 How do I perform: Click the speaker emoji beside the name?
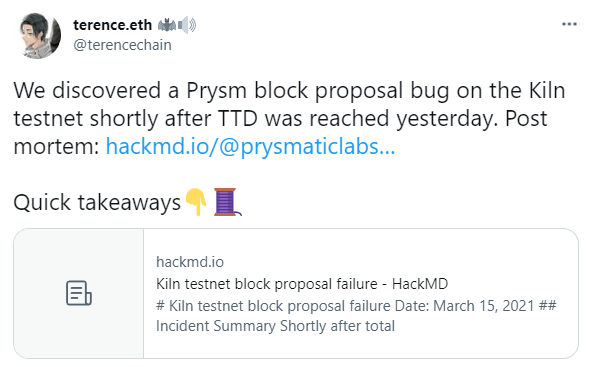point(187,25)
